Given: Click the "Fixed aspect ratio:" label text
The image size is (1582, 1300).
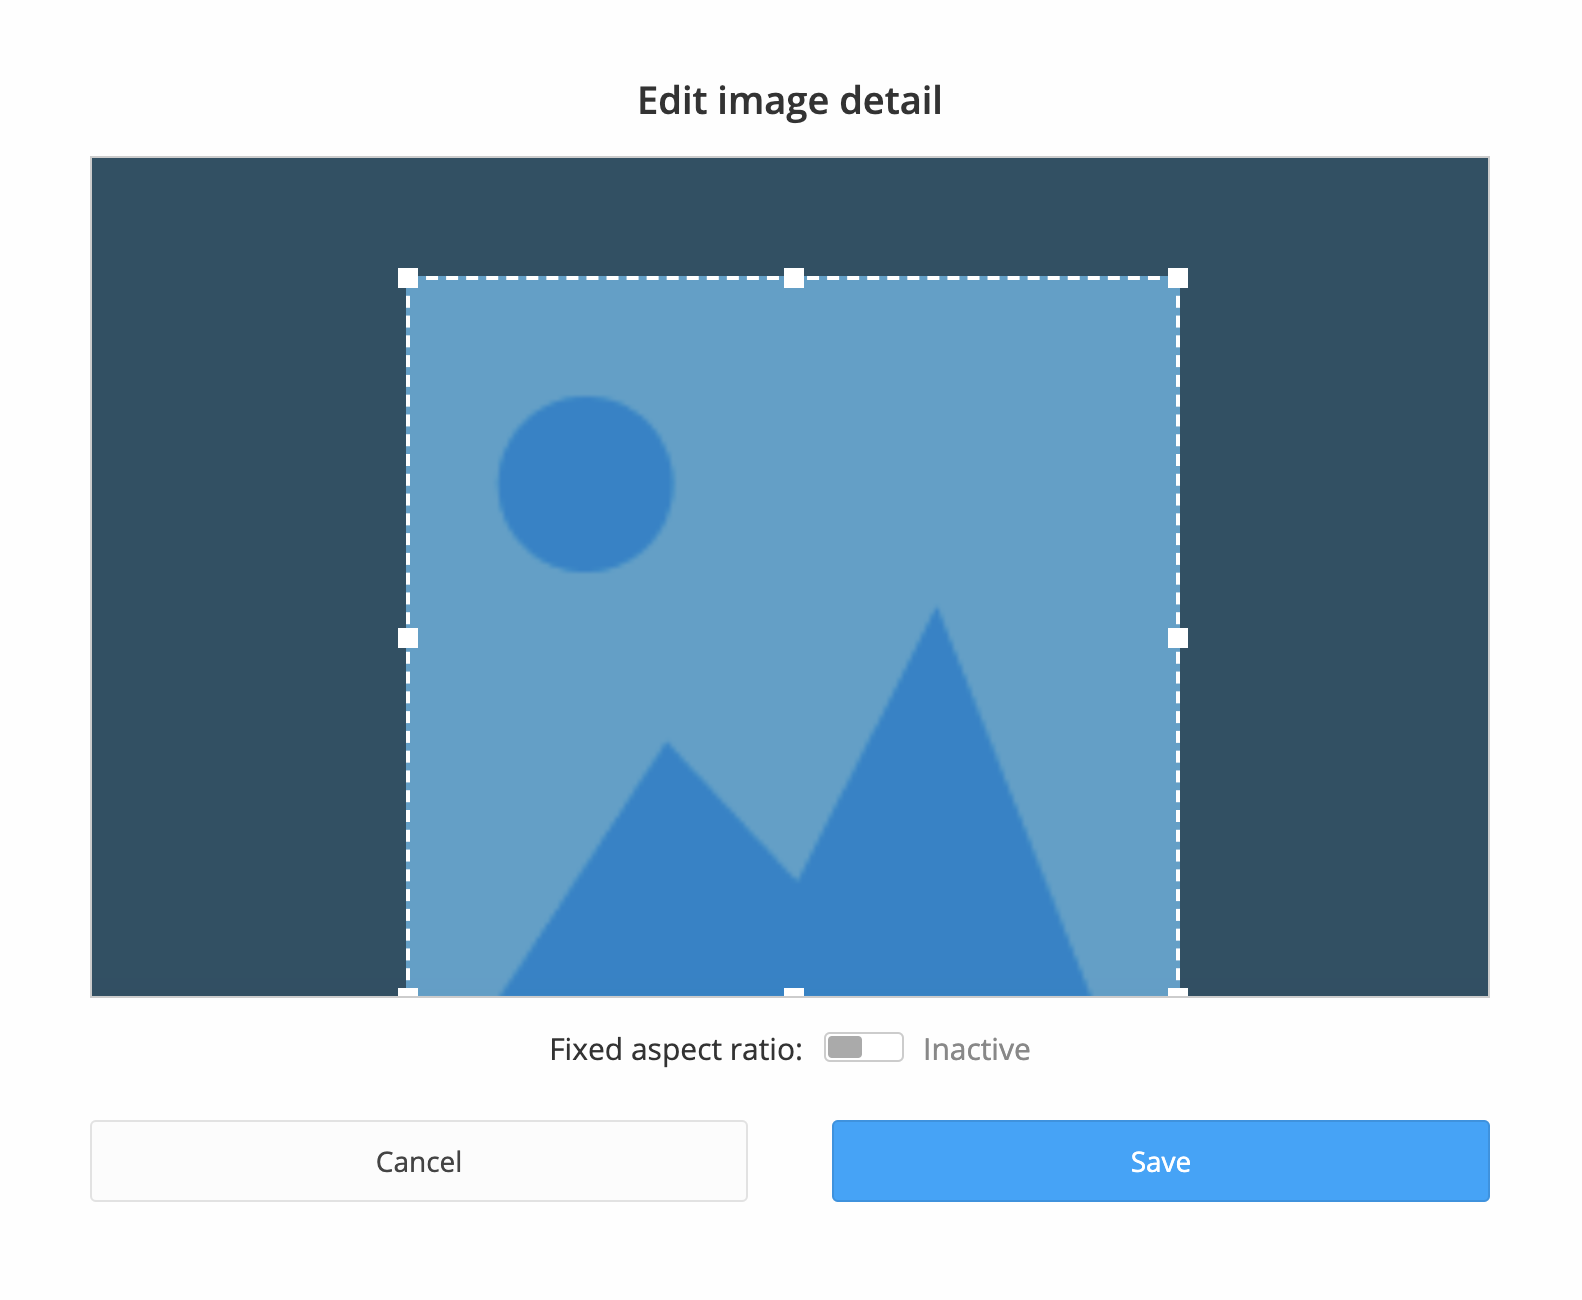Looking at the screenshot, I should click(676, 1049).
